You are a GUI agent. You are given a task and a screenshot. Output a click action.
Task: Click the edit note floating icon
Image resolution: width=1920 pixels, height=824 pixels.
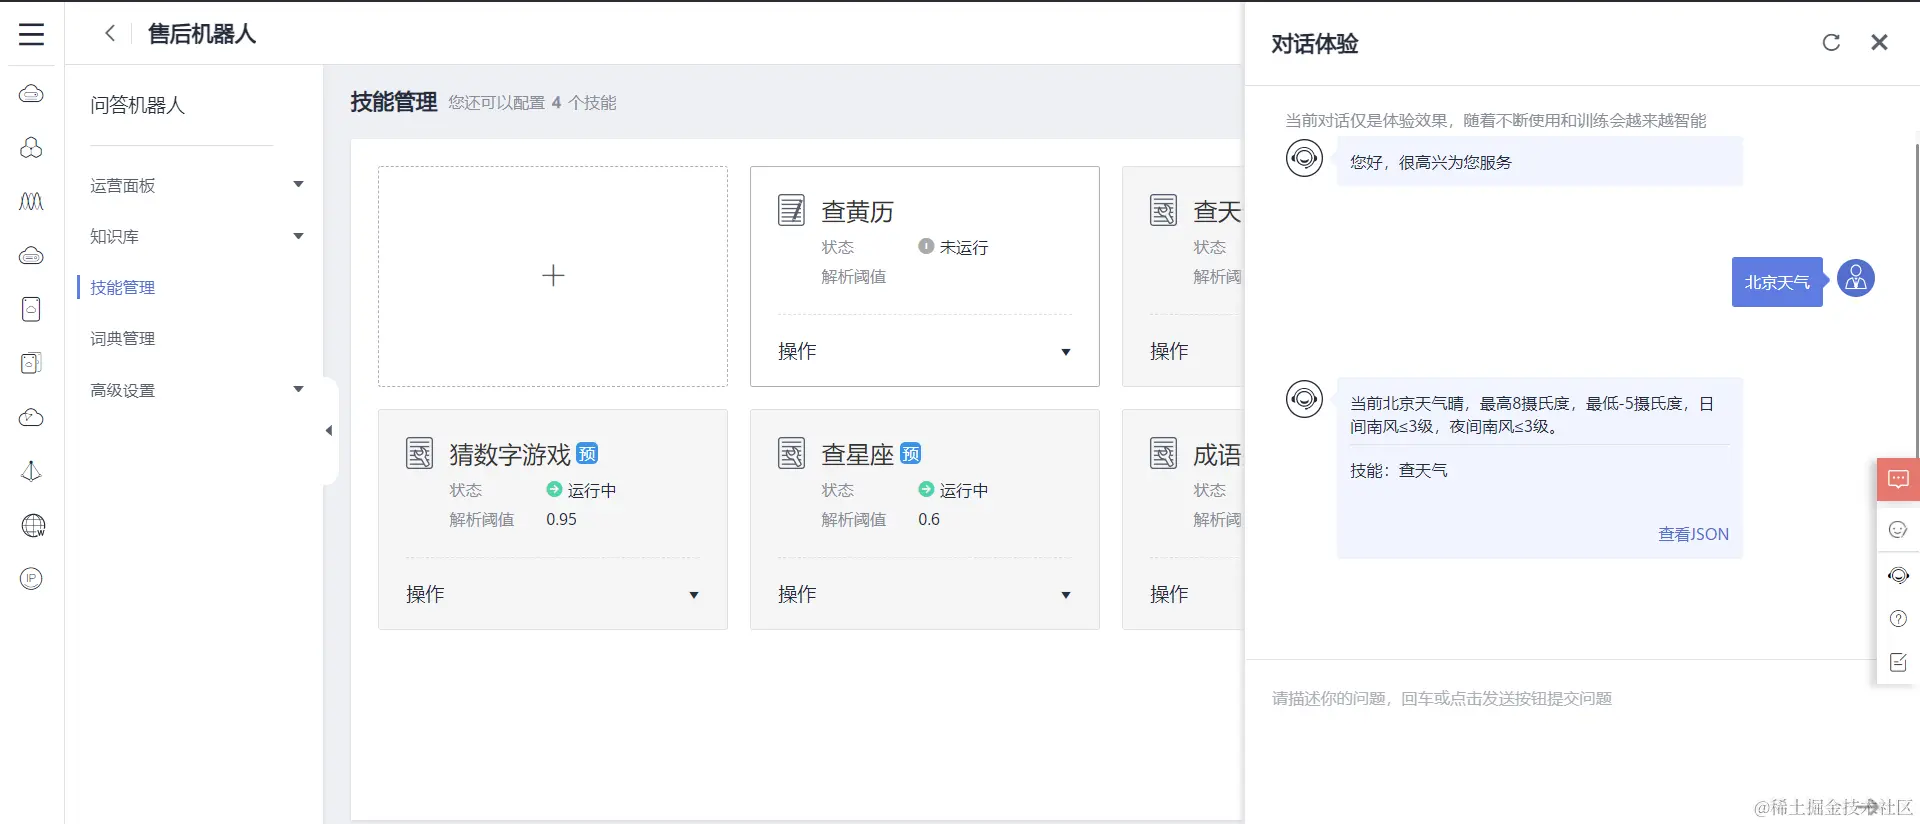(1898, 662)
